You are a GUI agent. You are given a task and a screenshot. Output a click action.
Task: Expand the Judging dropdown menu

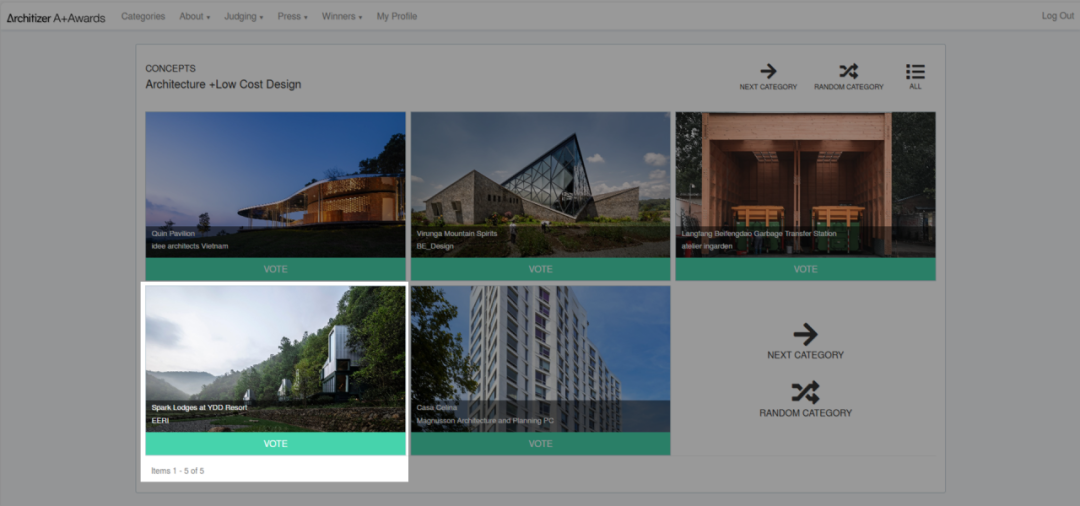pos(243,17)
